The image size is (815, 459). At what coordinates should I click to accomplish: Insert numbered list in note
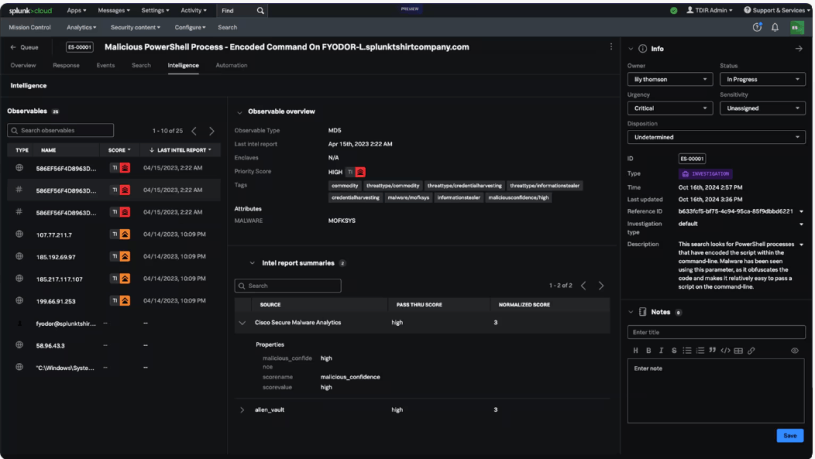tap(700, 350)
